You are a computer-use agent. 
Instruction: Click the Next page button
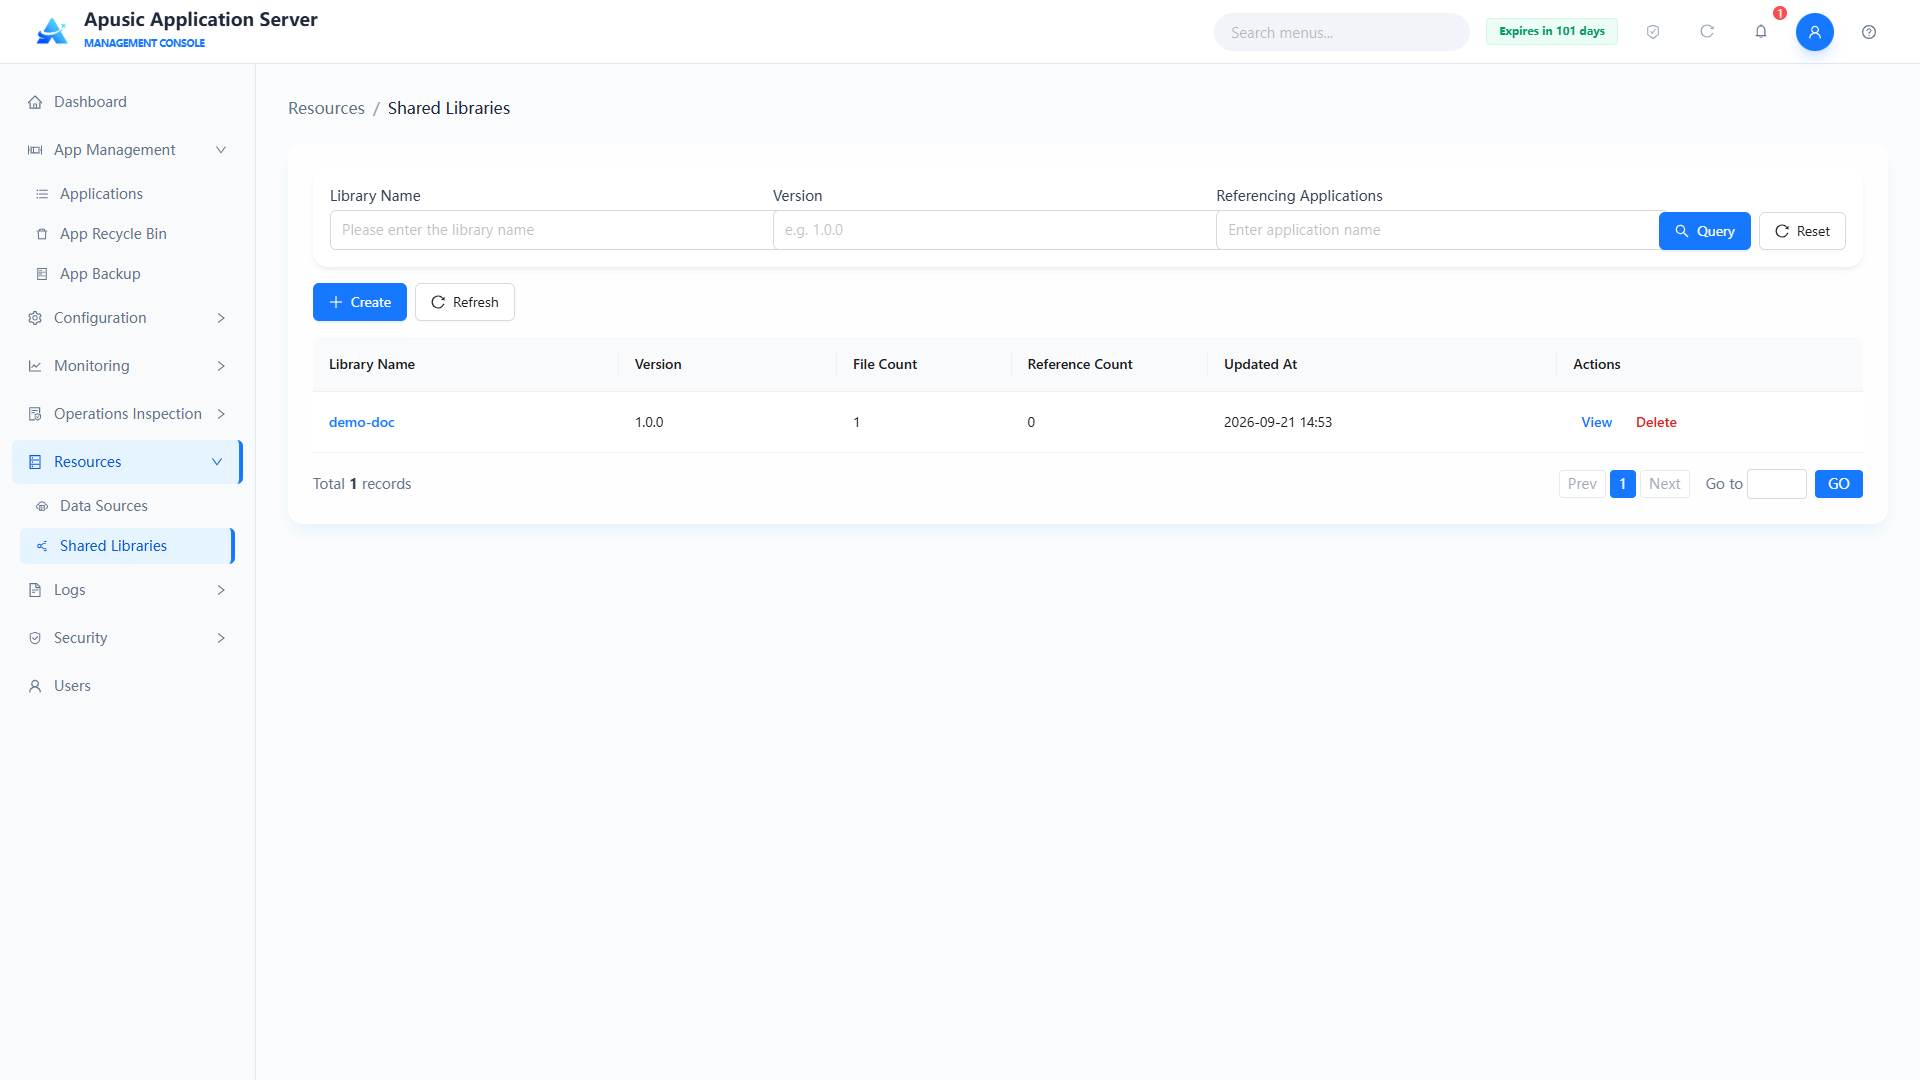(x=1665, y=484)
